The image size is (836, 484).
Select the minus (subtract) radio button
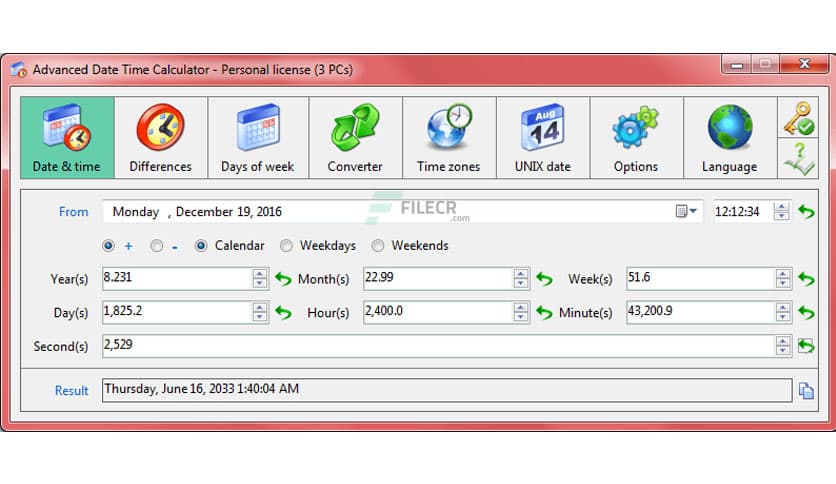coord(156,246)
